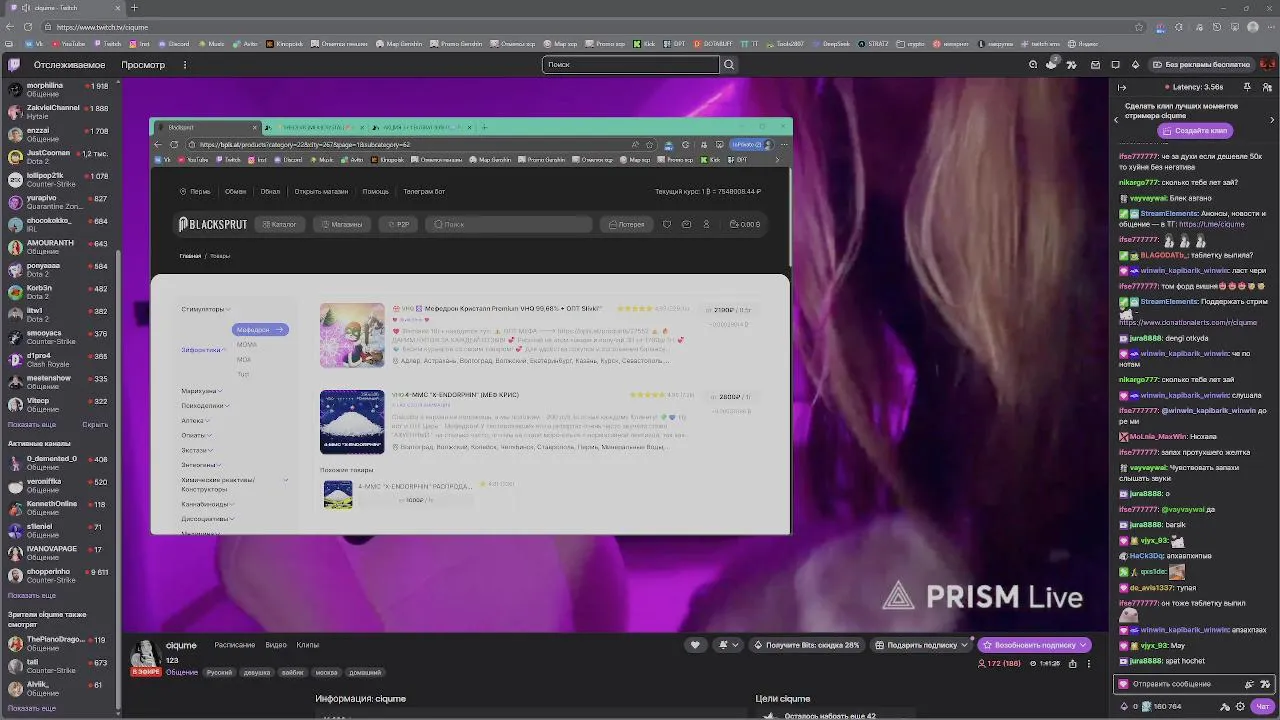Open the donationalerts.com link in chat
This screenshot has width=1280, height=720.
click(x=1188, y=323)
